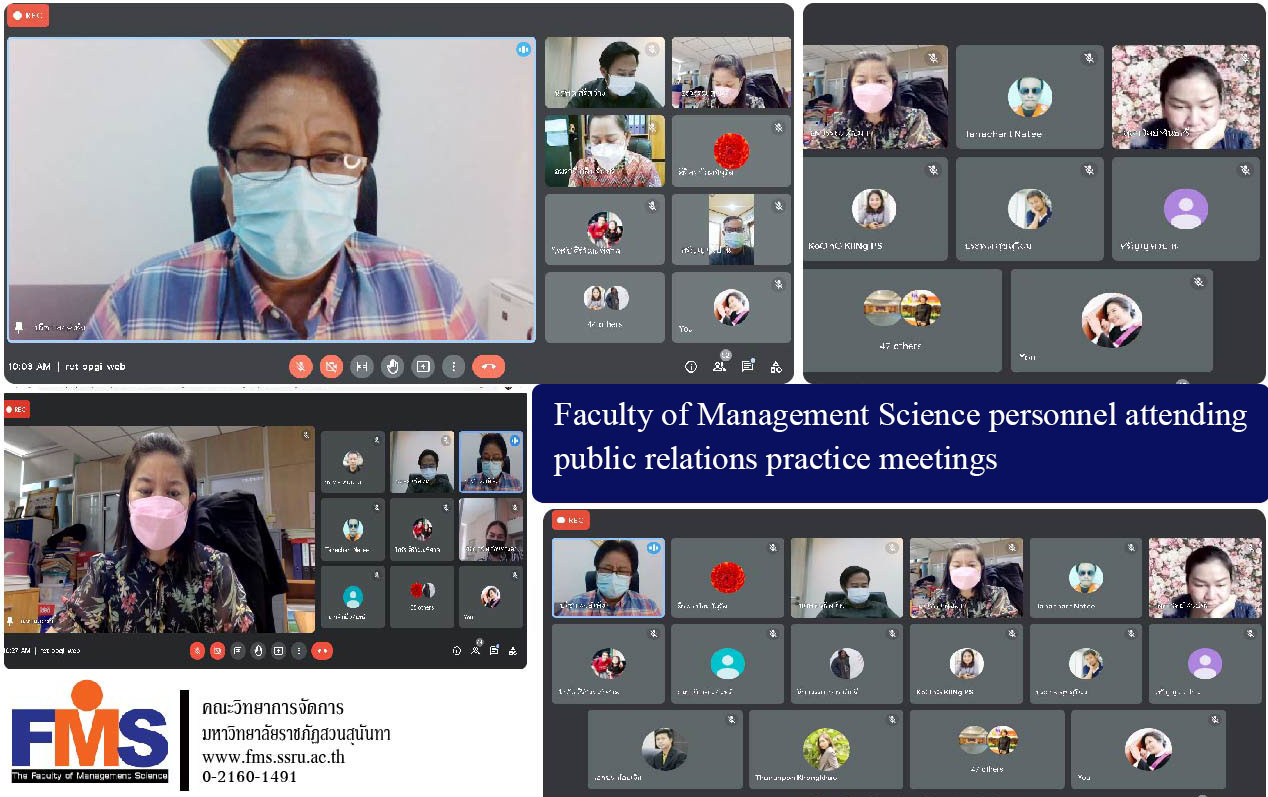
Task: Open meeting details info icon in 10:09 AM meeting
Action: (690, 367)
